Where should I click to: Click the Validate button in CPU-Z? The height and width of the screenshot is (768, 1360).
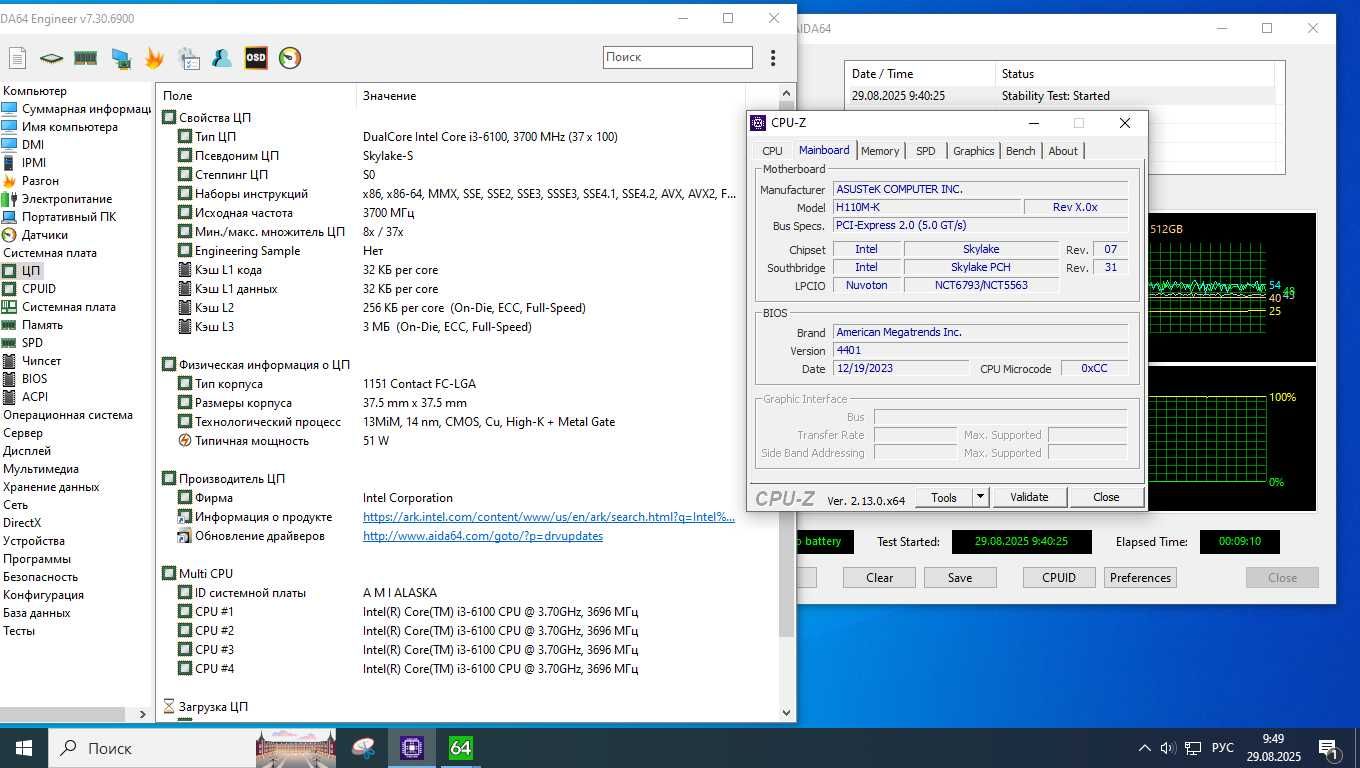(1029, 497)
